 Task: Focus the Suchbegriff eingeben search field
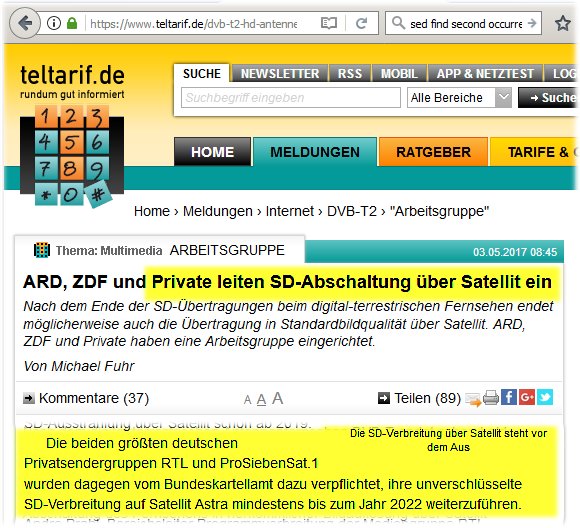(291, 98)
